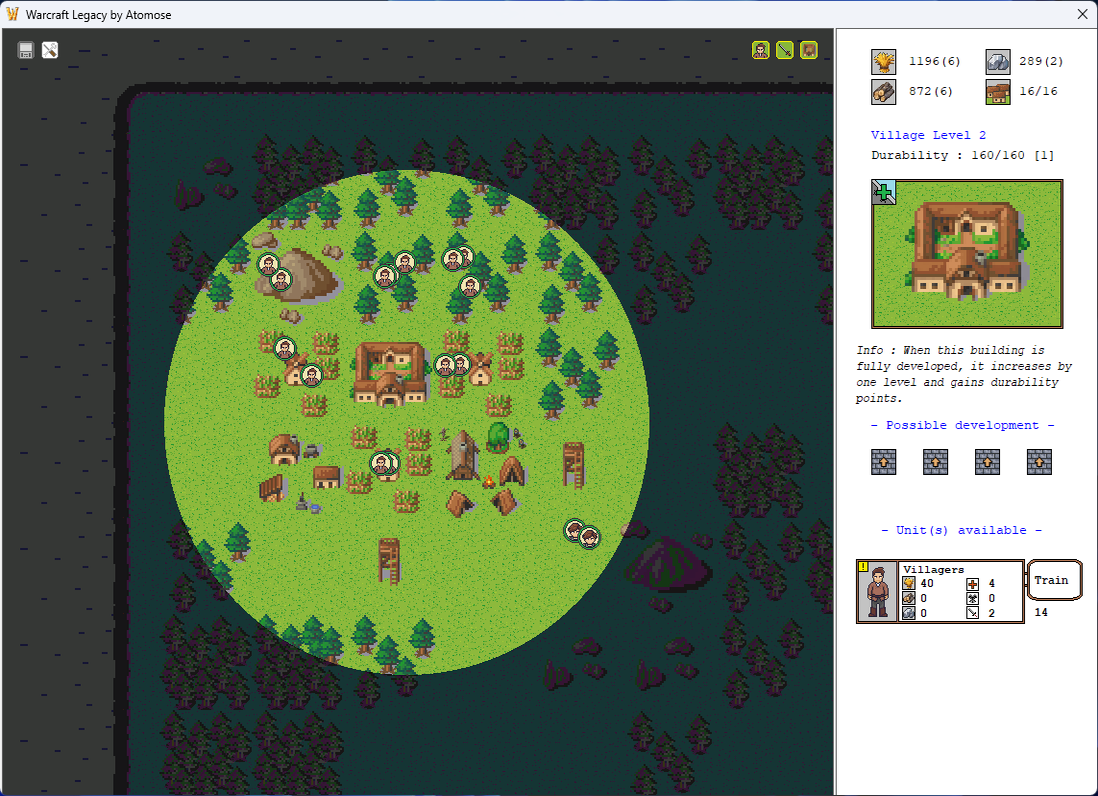Viewport: 1098px width, 796px height.
Task: Click the population count 16/16
Action: tap(1038, 92)
